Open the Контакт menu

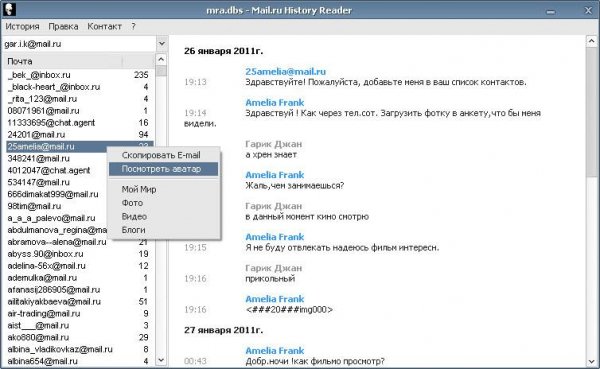pyautogui.click(x=104, y=26)
